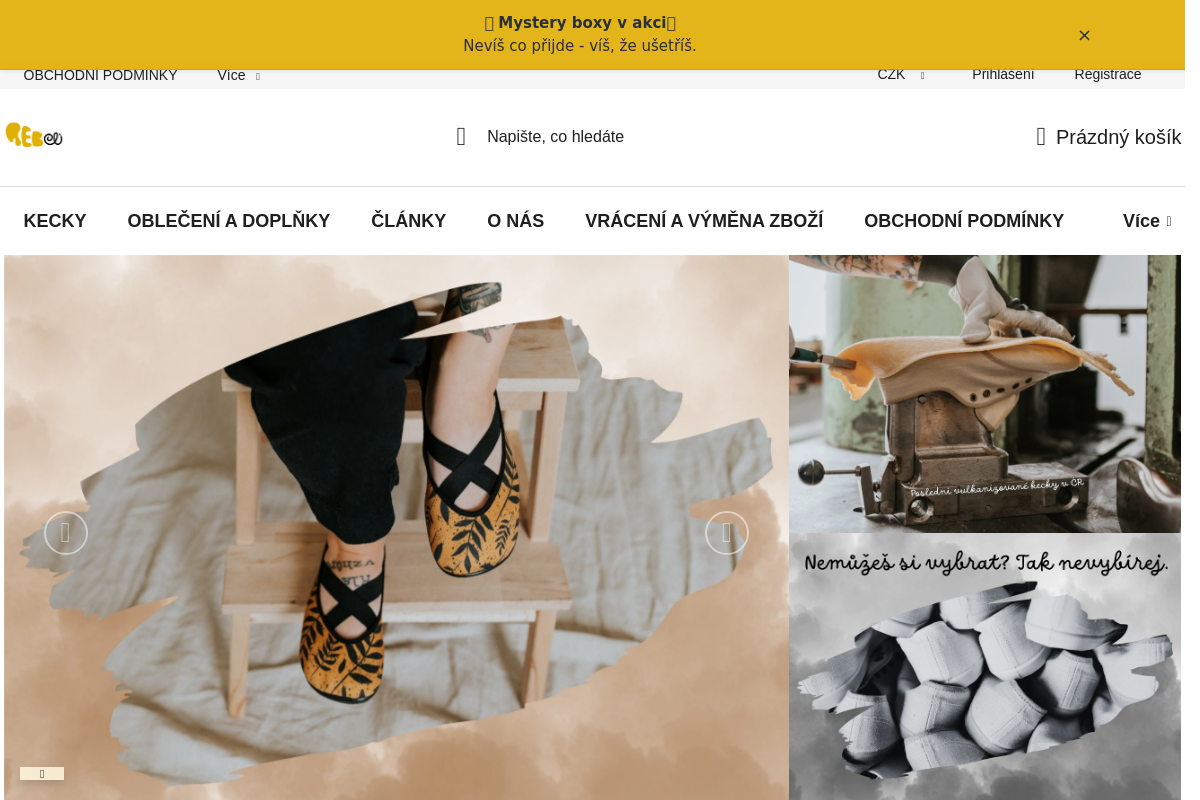Open OBLEČENÍ A DOPLŇKY menu

click(x=229, y=221)
